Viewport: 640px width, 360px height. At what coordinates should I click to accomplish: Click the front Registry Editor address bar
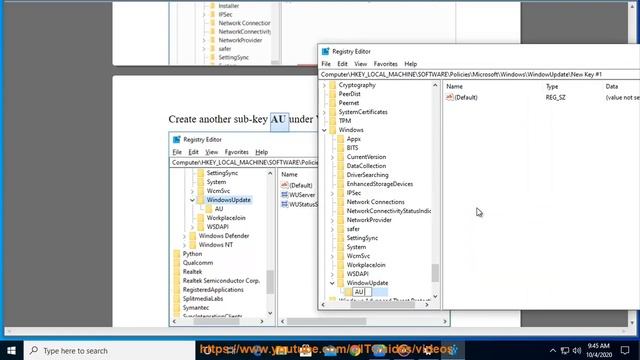coord(478,74)
